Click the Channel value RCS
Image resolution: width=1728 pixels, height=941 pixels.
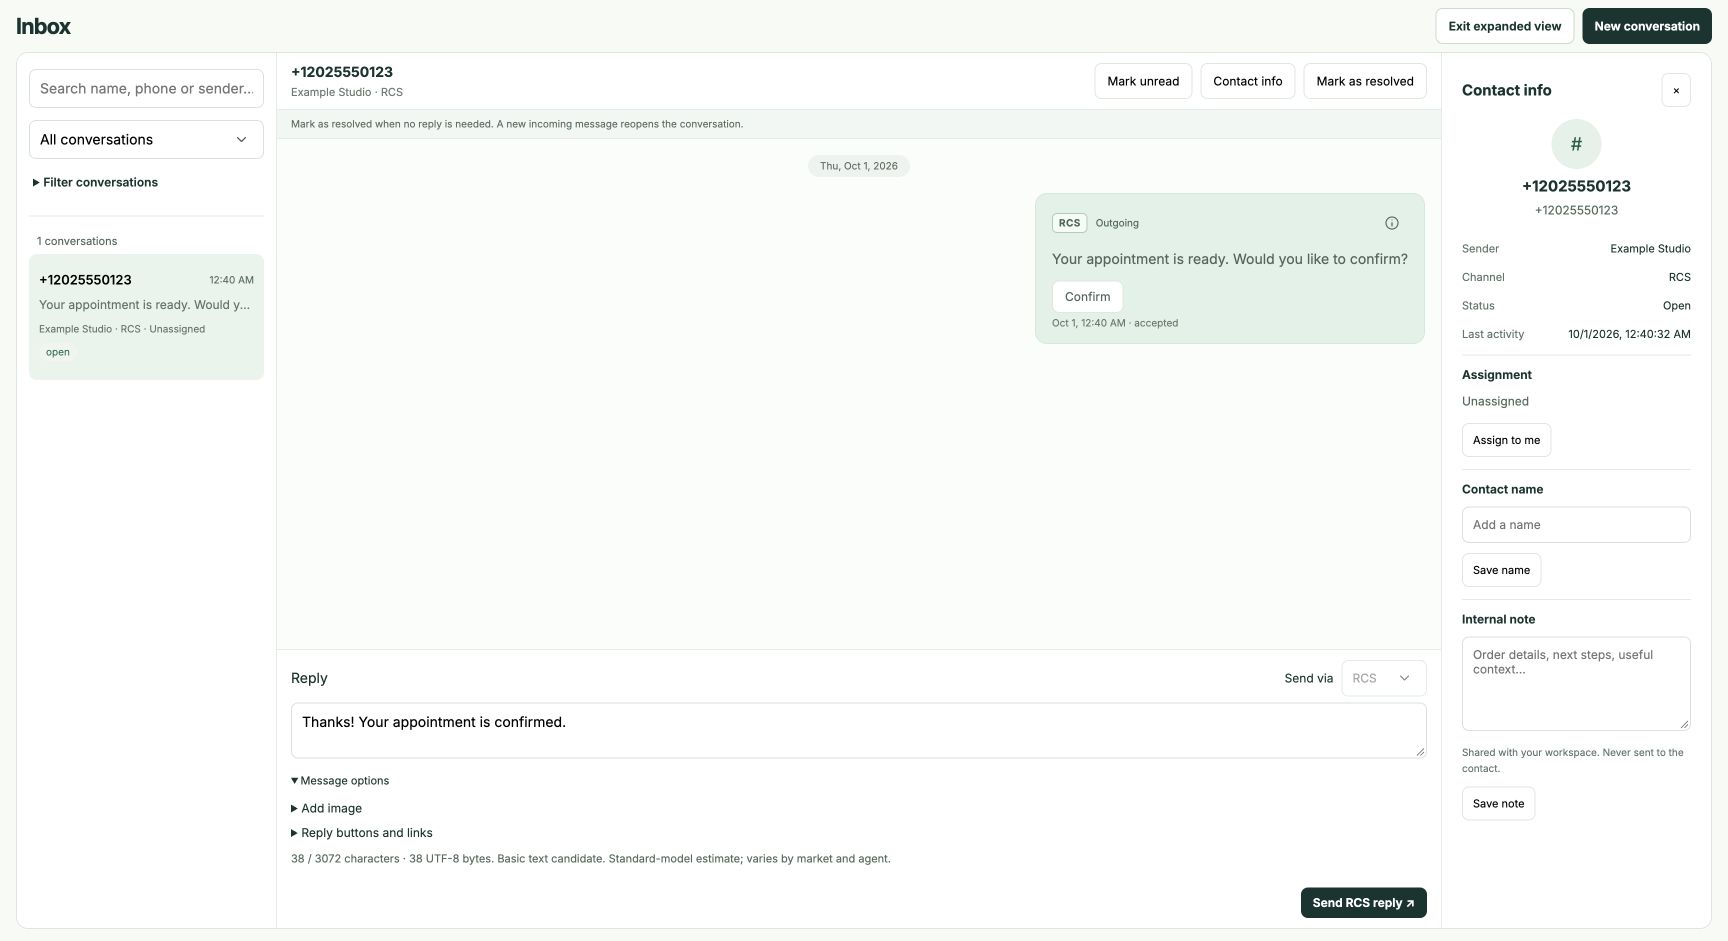(1680, 277)
